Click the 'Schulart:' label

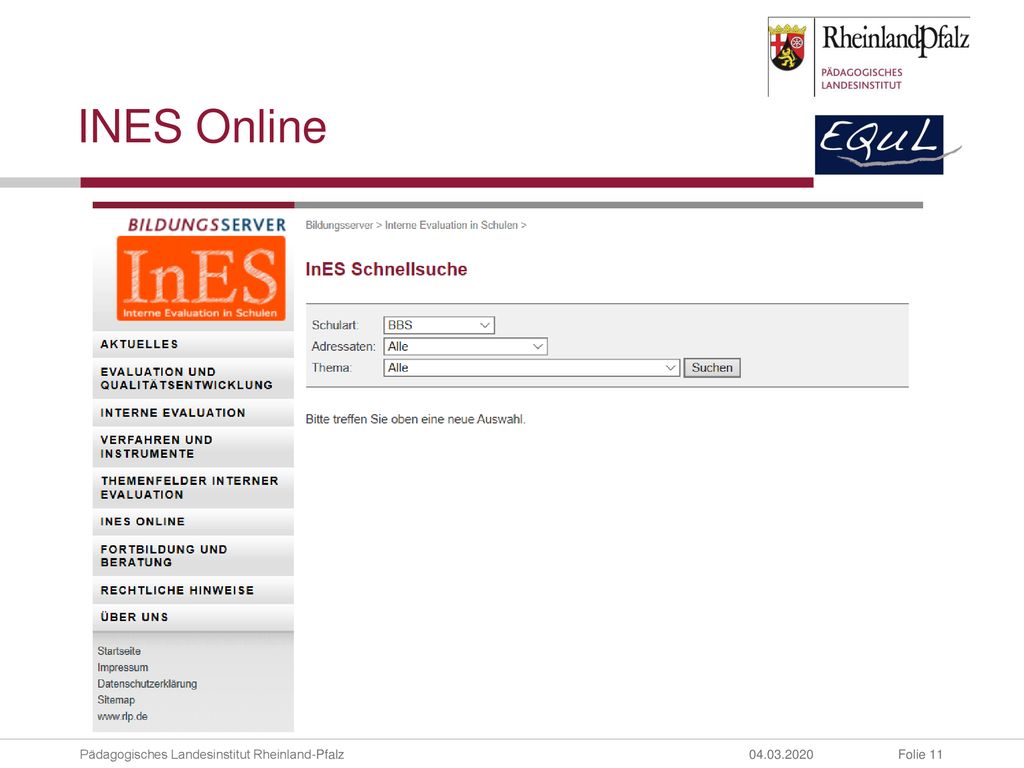click(335, 325)
